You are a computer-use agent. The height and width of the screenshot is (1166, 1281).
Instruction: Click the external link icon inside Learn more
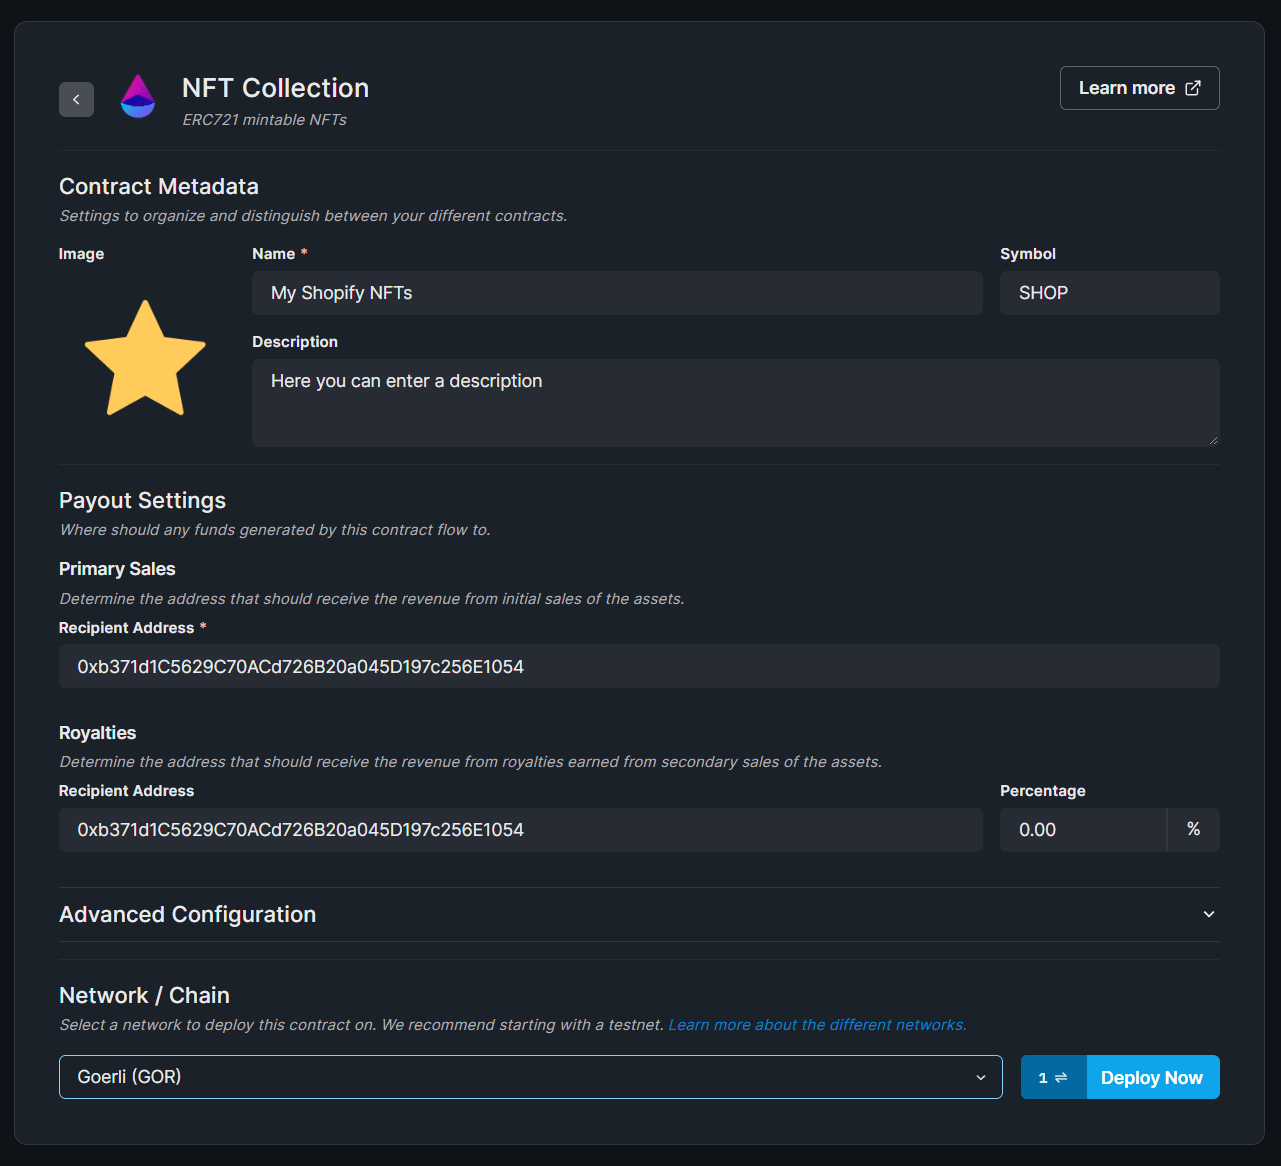(1192, 88)
